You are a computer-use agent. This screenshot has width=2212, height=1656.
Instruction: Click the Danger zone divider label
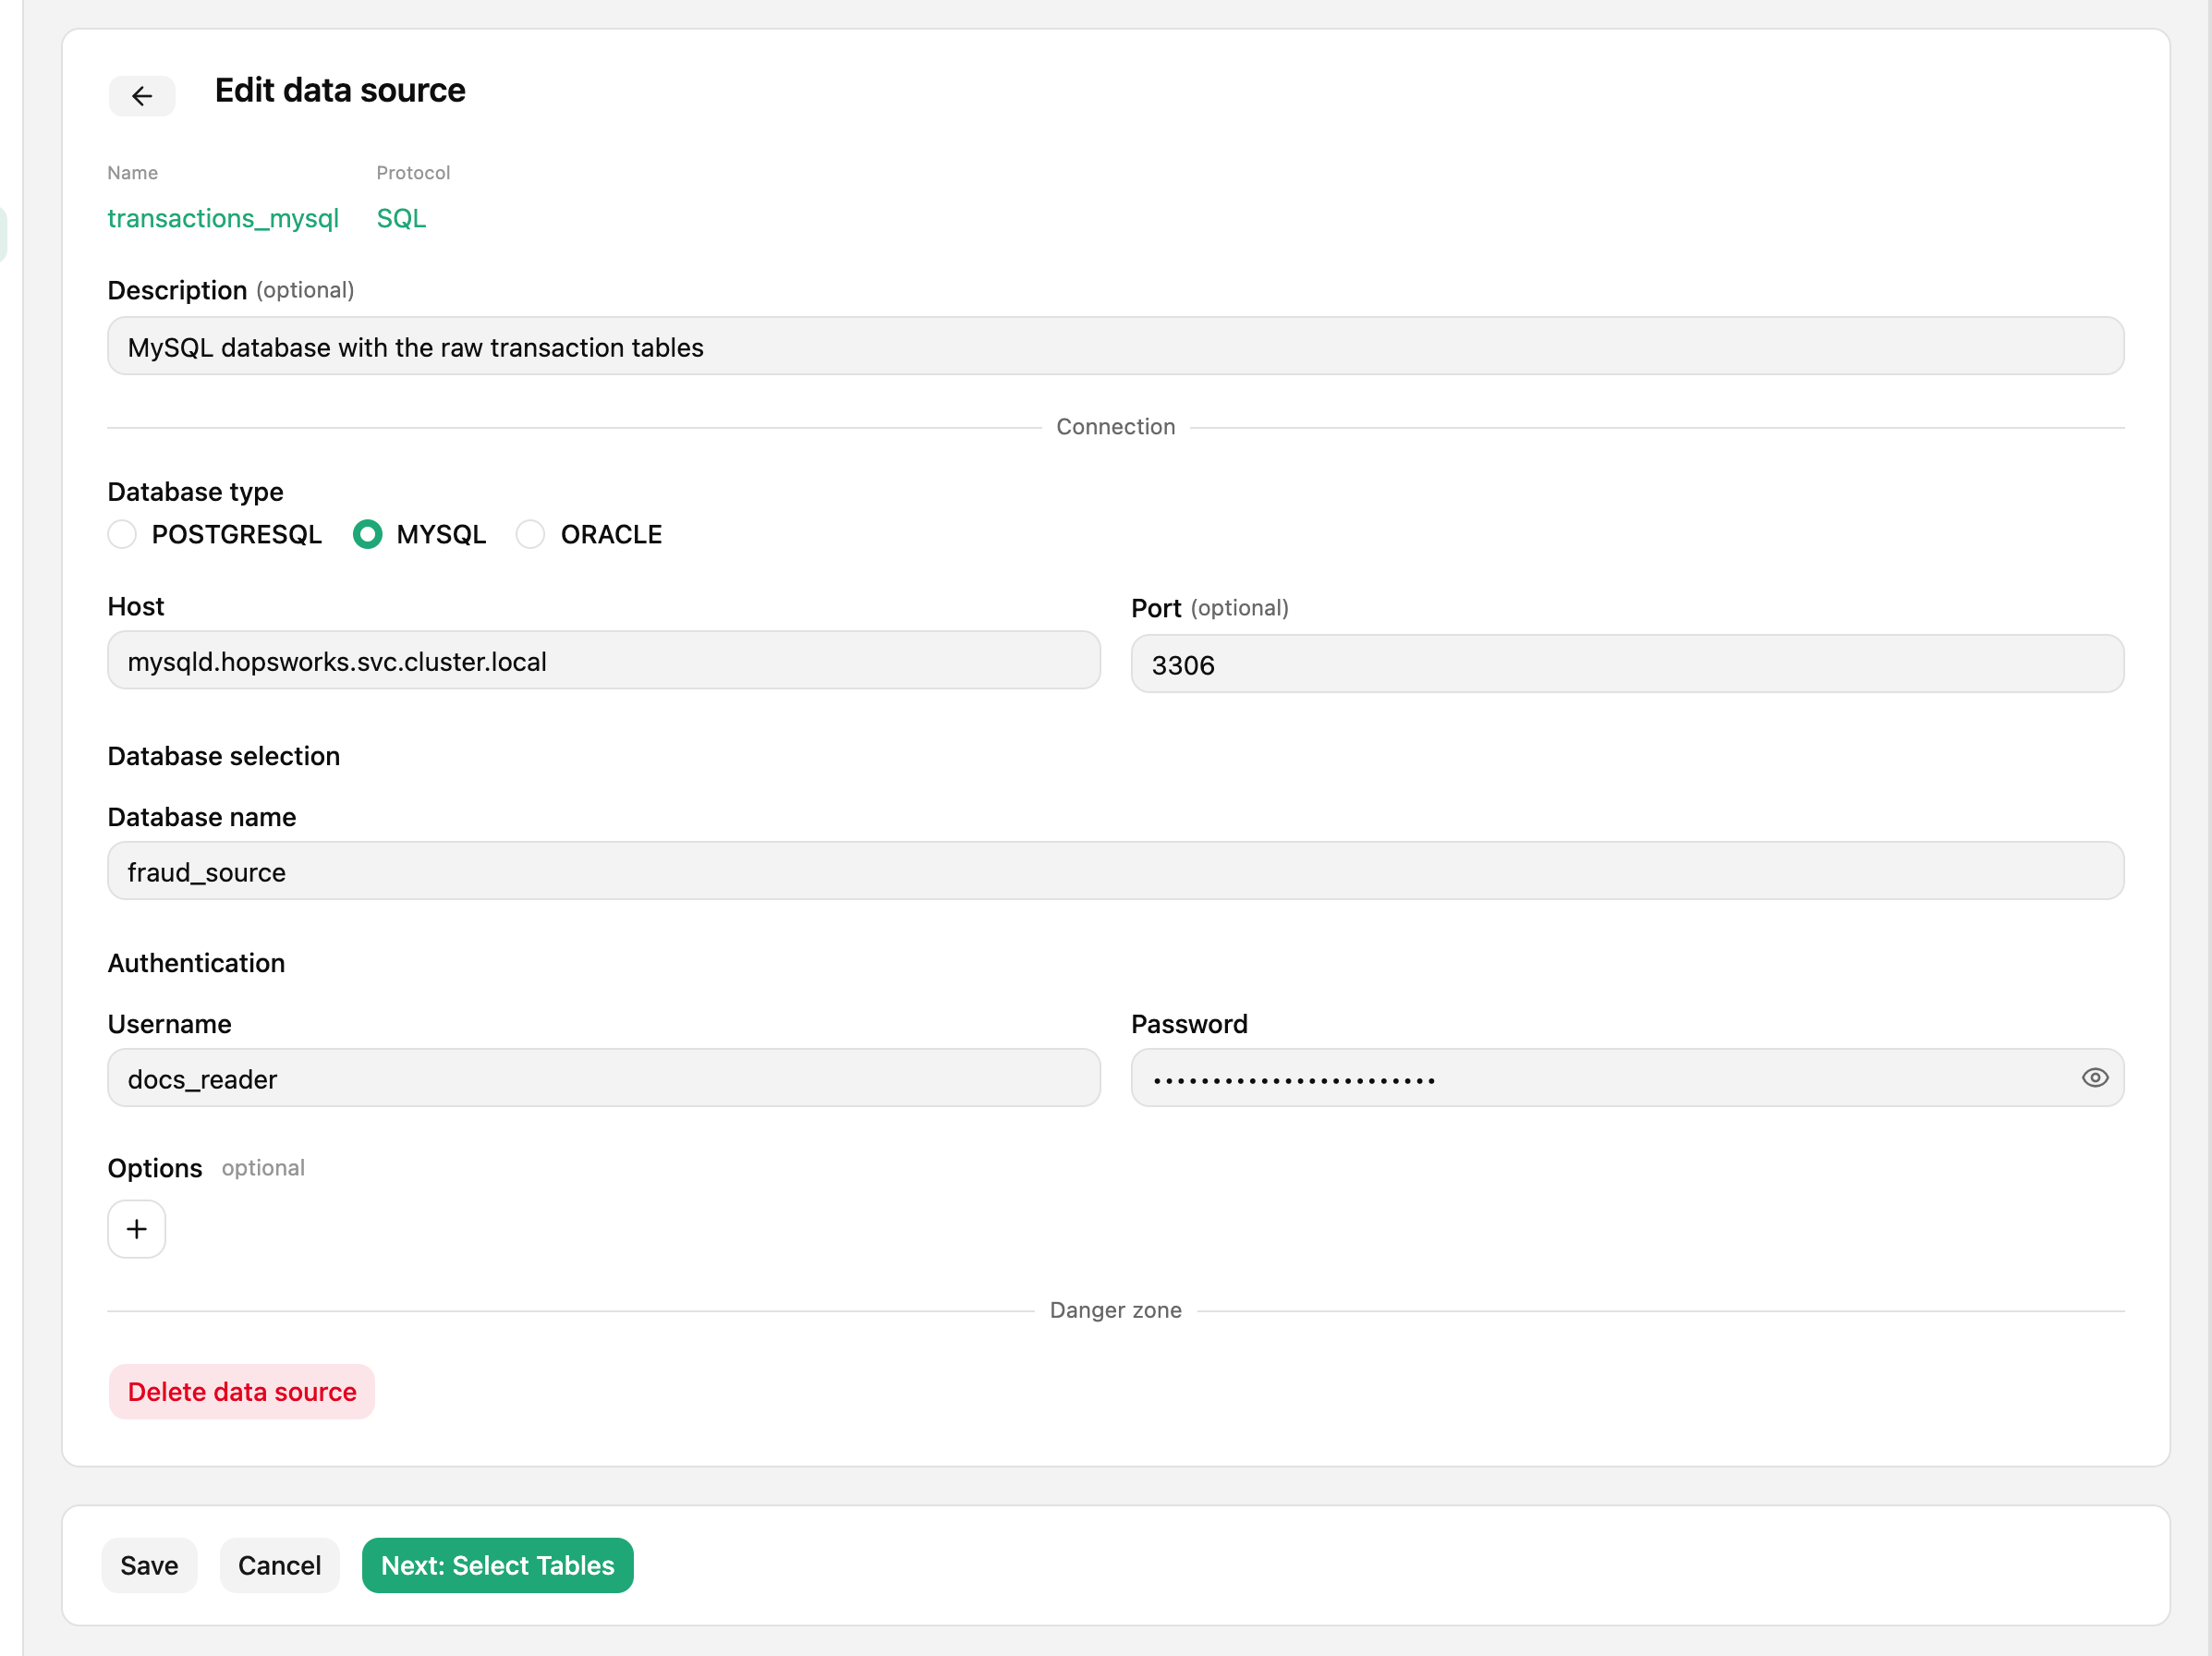pos(1116,1310)
